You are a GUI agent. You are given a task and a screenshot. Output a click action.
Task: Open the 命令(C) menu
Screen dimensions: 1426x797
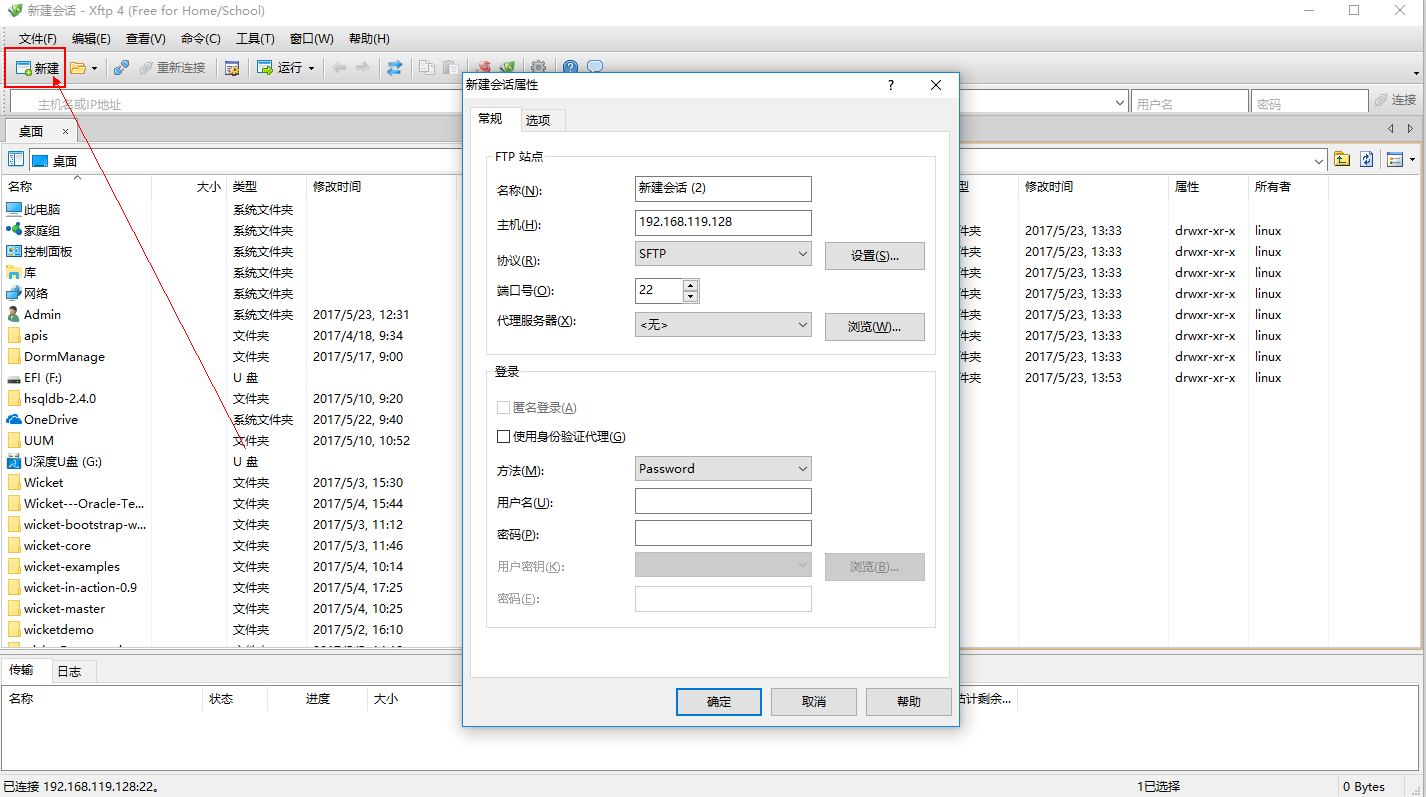(x=201, y=38)
